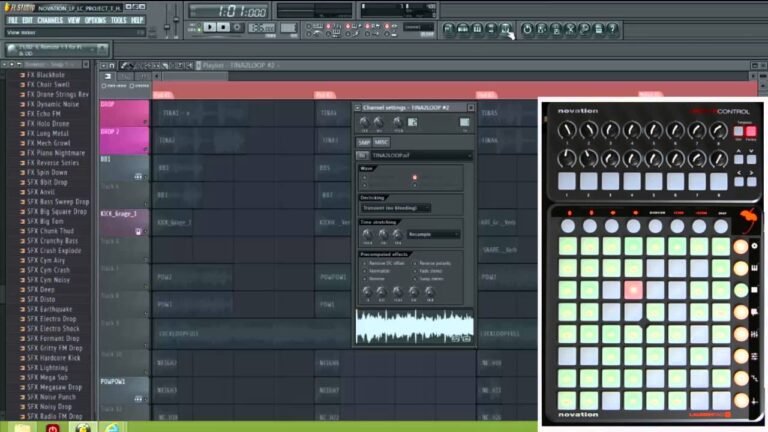This screenshot has width=768, height=432.
Task: Click the 1:01:000 time display
Action: pos(229,11)
